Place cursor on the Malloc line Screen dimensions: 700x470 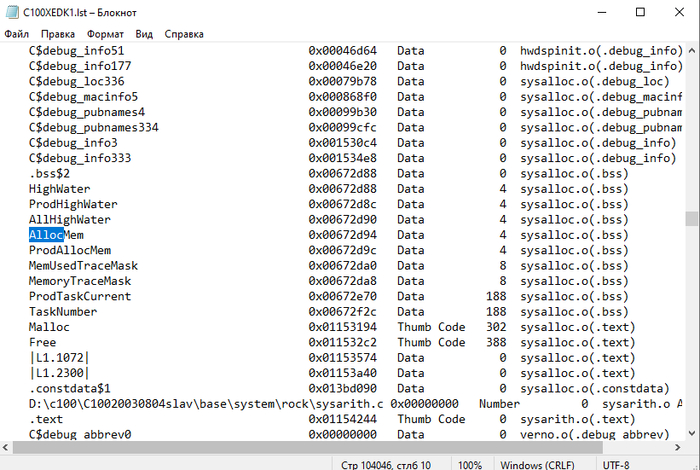(50, 327)
